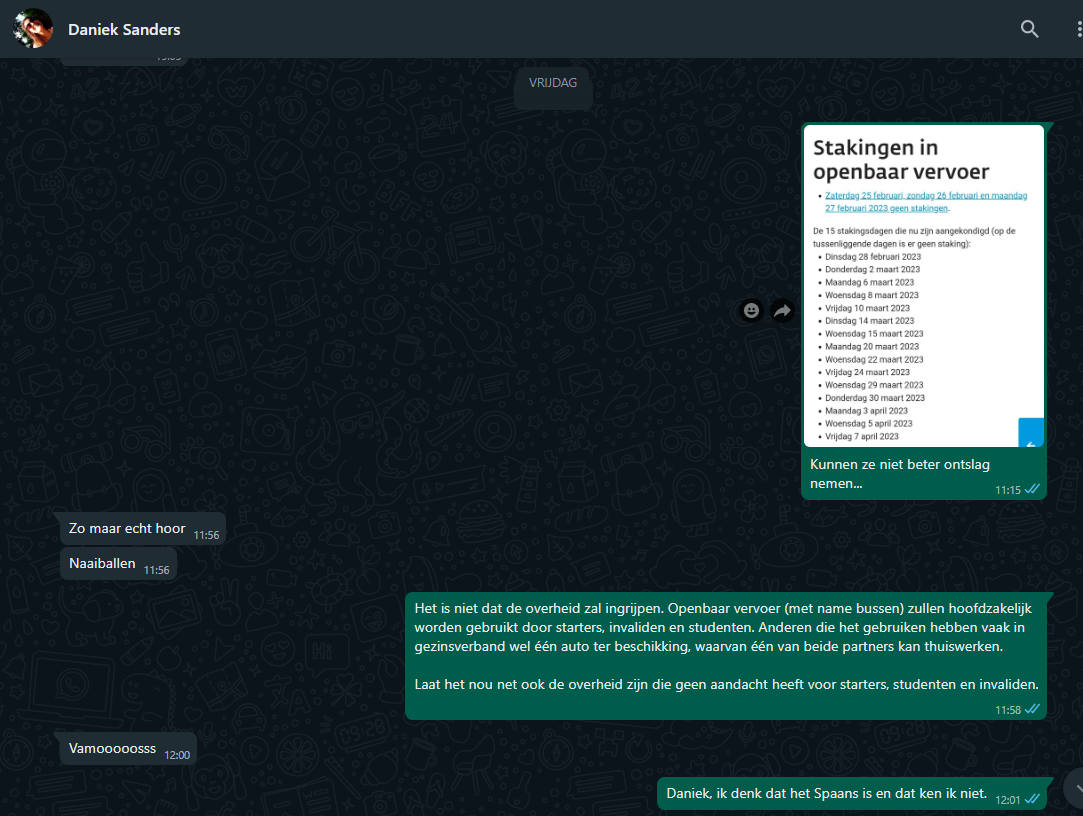Click the contact name Daniek Sanders
1083x816 pixels.
point(124,30)
